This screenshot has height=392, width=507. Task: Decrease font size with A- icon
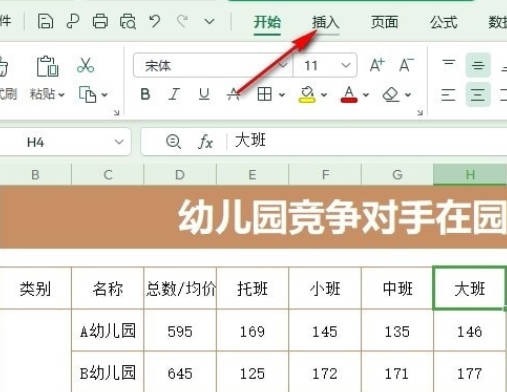[407, 65]
